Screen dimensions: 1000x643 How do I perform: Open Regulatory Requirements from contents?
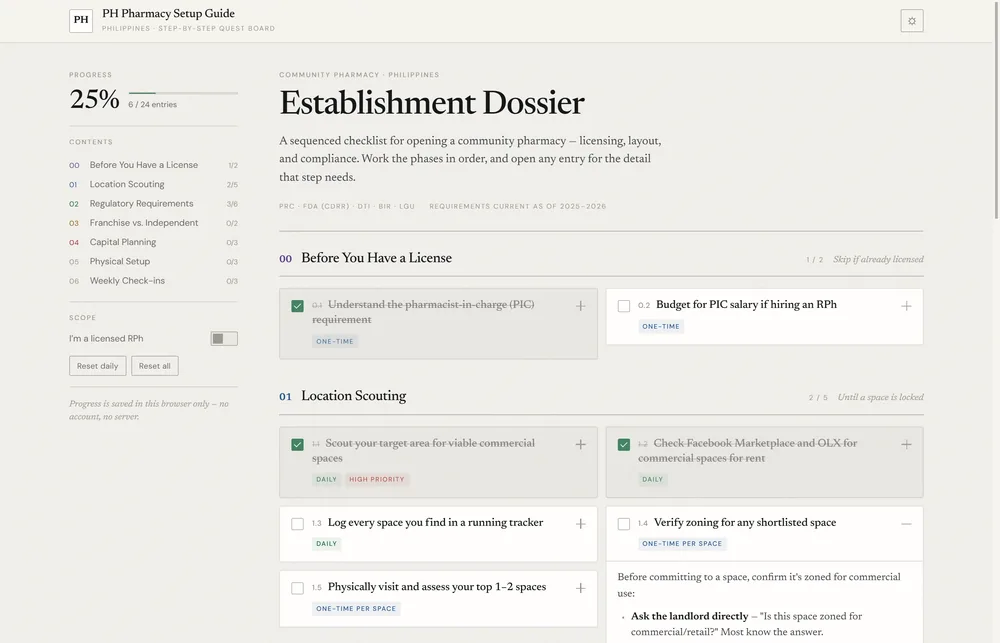(153, 203)
